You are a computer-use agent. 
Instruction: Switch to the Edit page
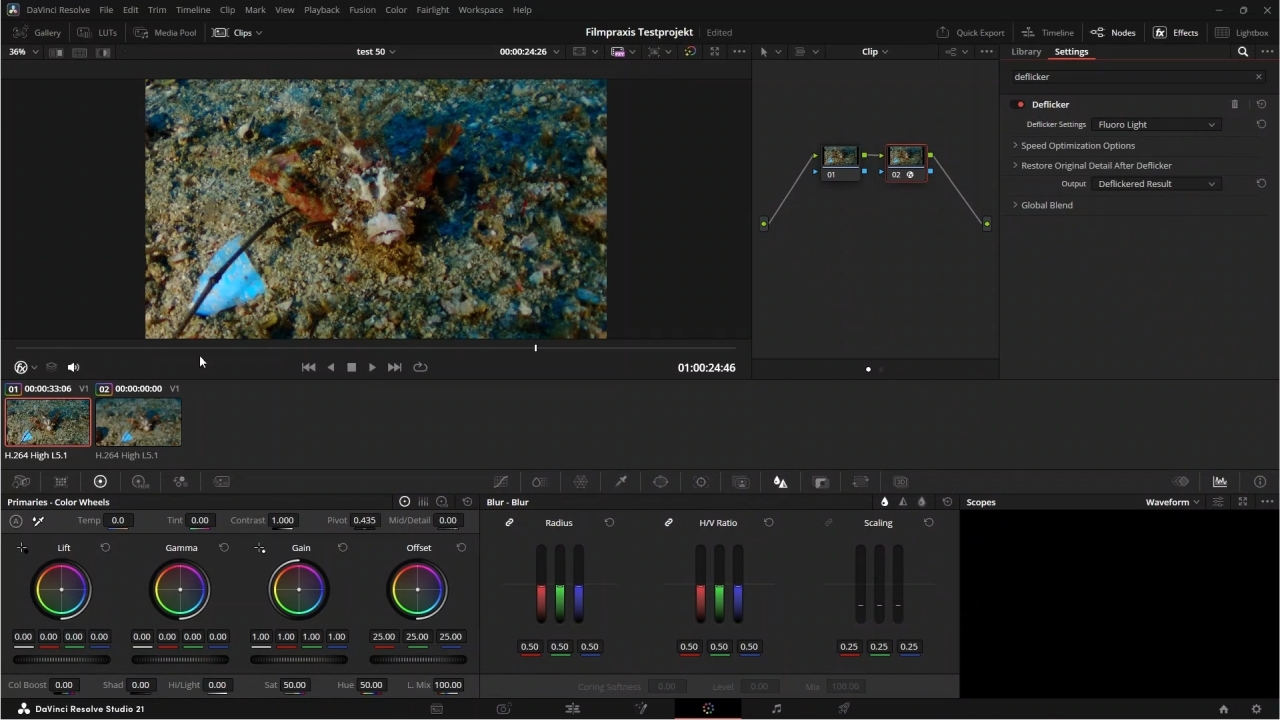point(572,709)
